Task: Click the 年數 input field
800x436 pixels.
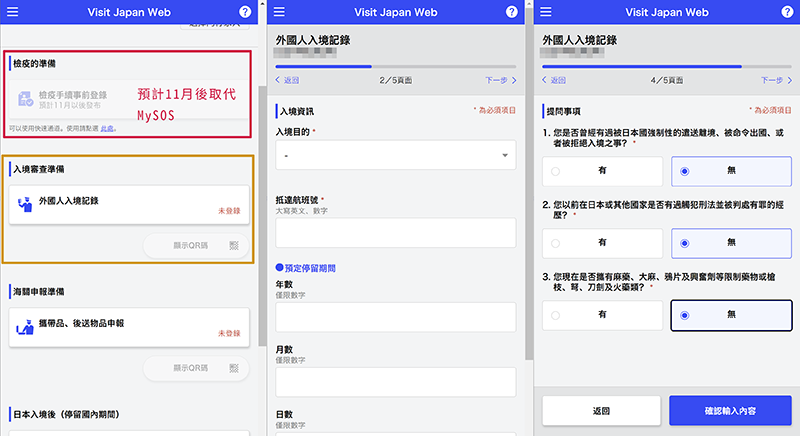Action: (395, 317)
